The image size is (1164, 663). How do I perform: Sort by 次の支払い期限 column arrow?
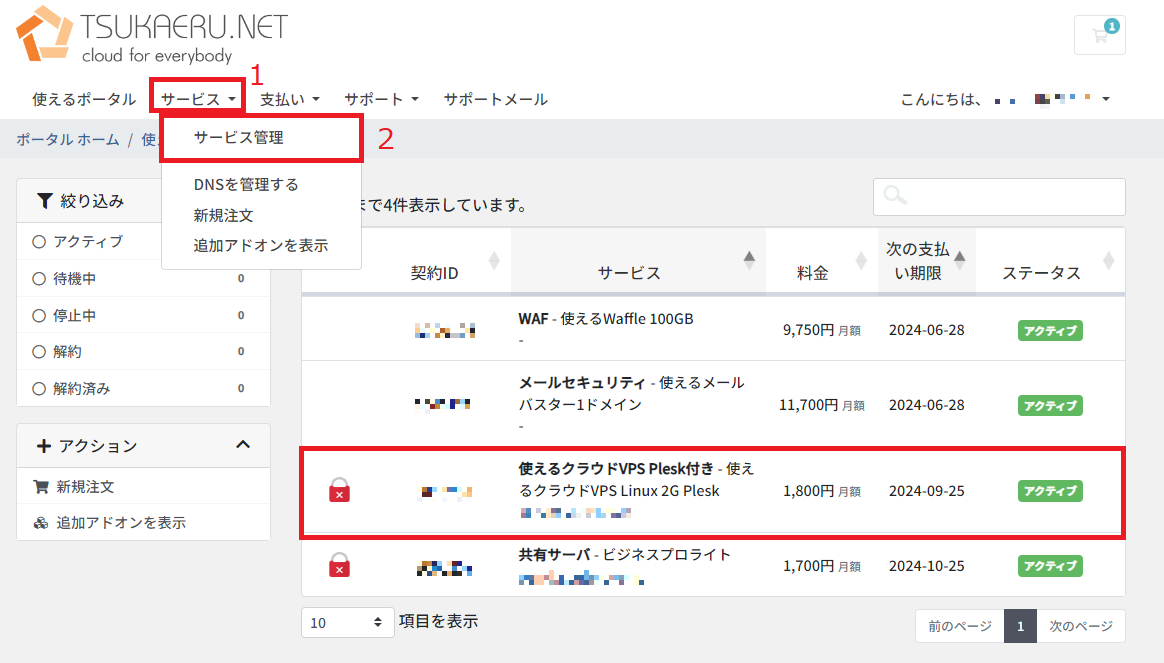point(960,260)
